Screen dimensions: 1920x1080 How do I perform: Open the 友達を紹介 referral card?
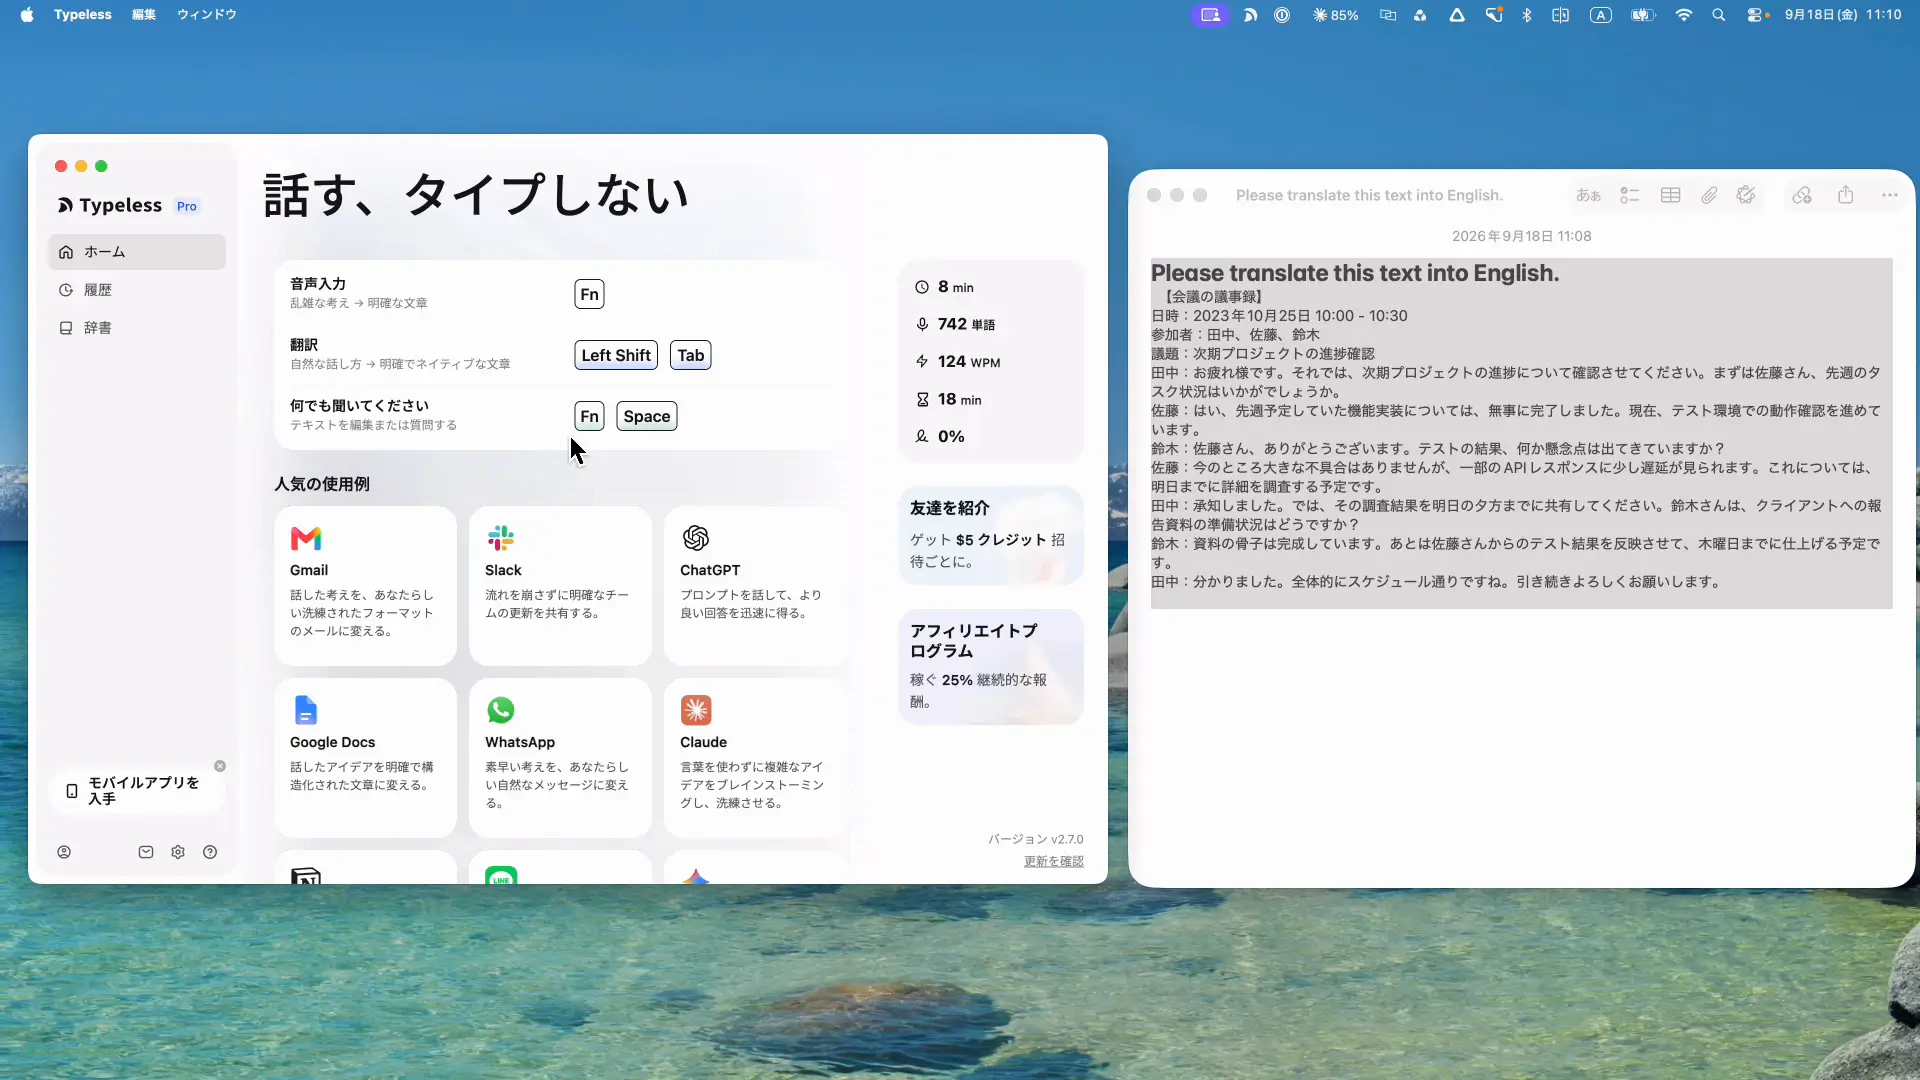(991, 535)
